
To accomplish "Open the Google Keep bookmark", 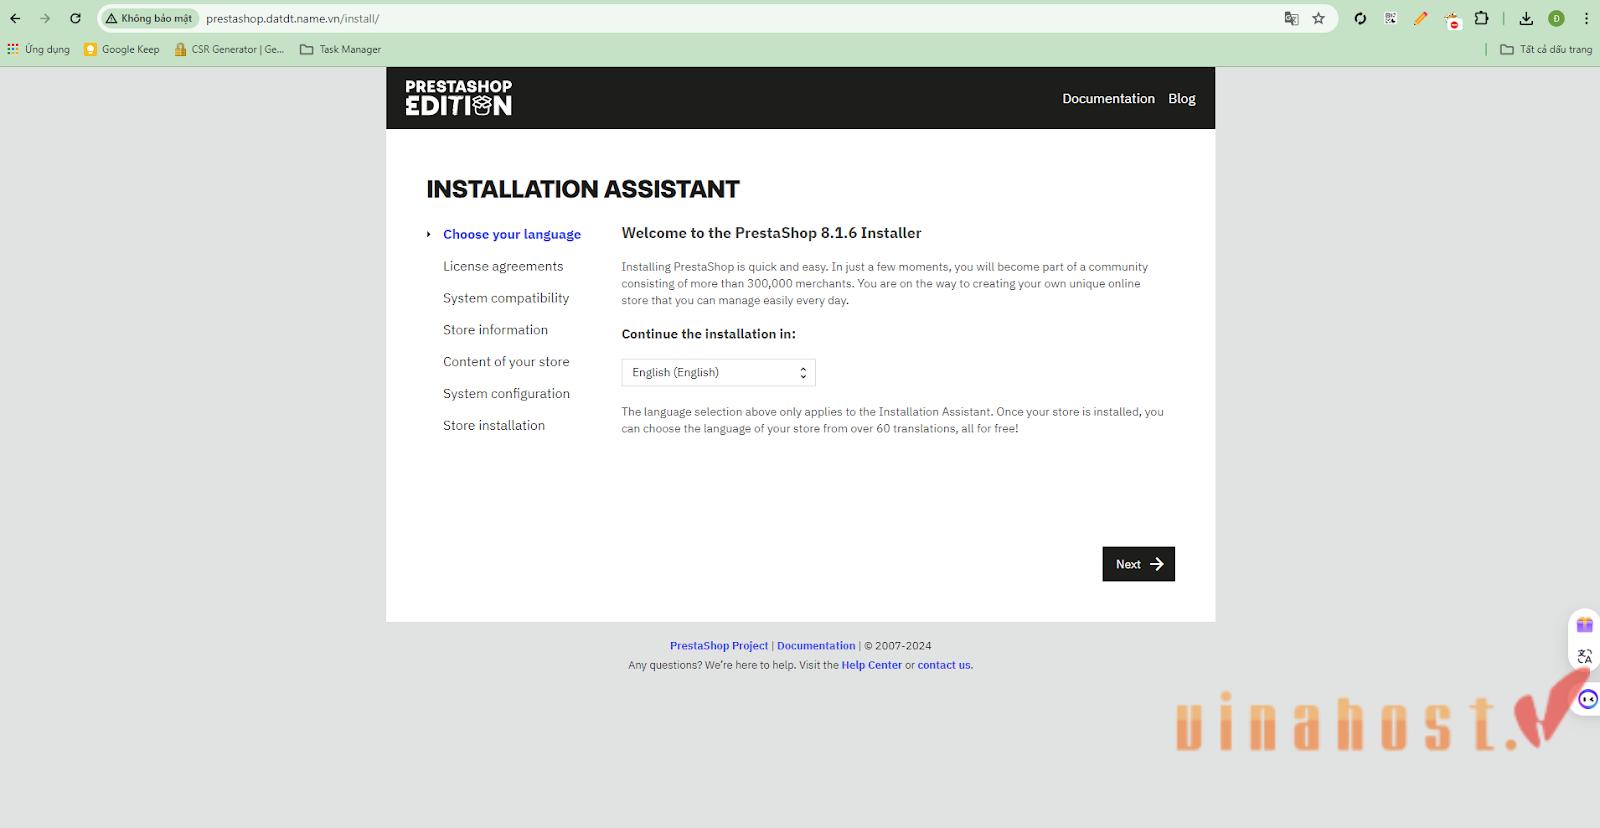I will tap(121, 49).
